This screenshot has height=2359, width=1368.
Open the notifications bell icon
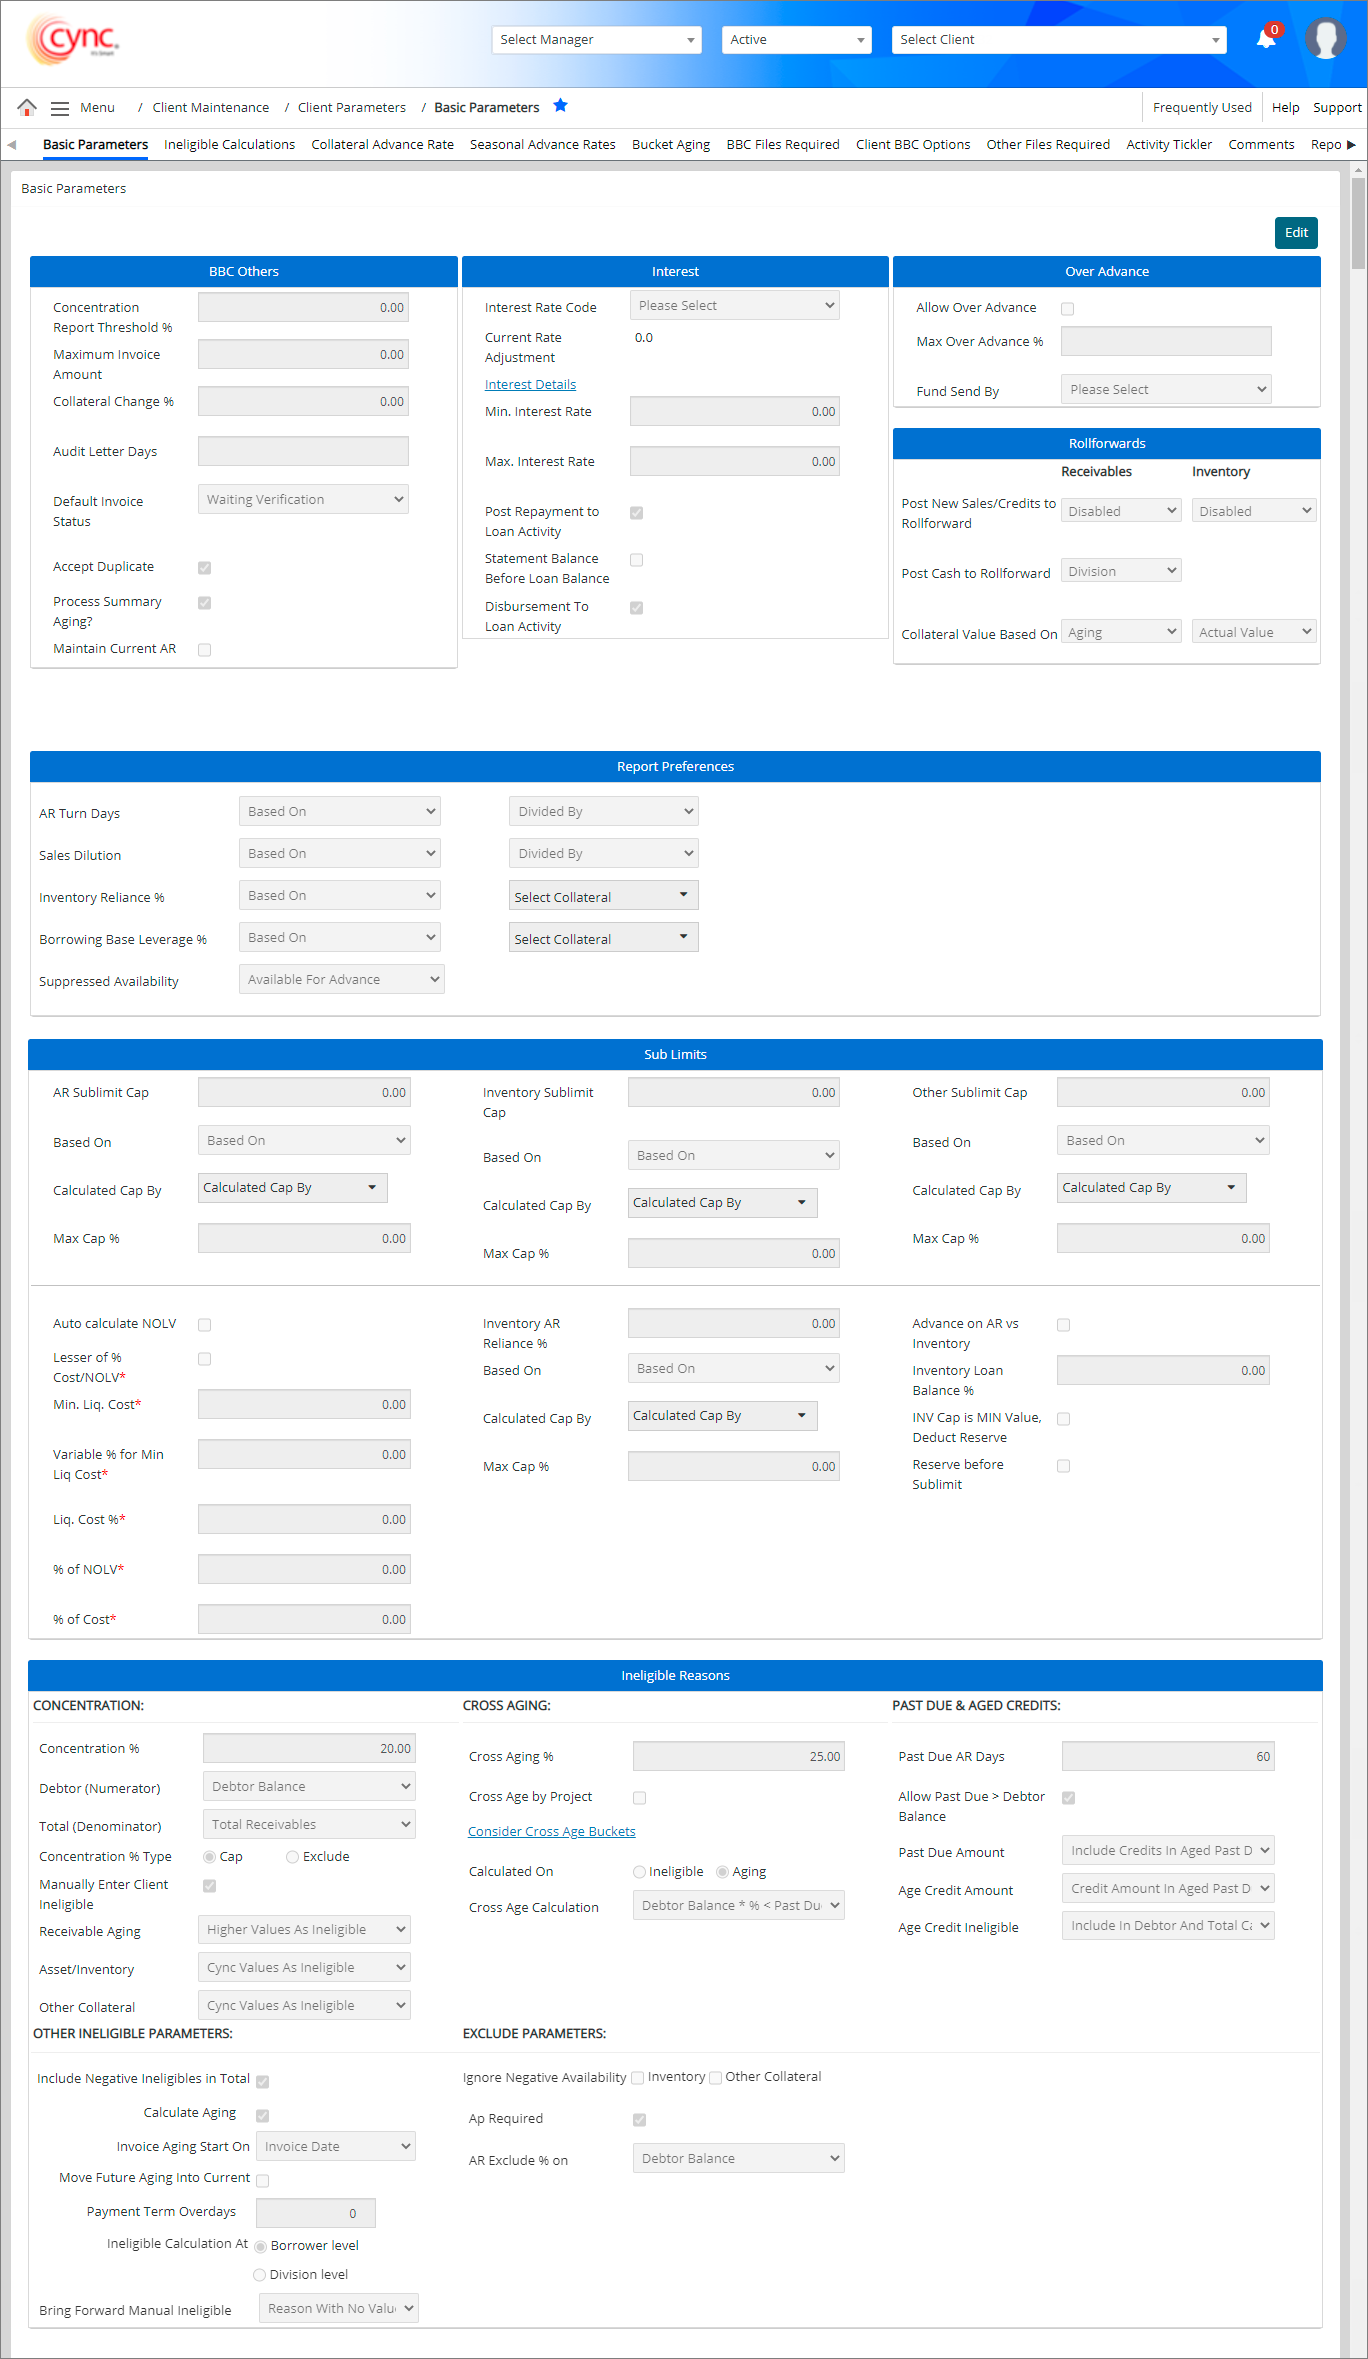click(1266, 39)
